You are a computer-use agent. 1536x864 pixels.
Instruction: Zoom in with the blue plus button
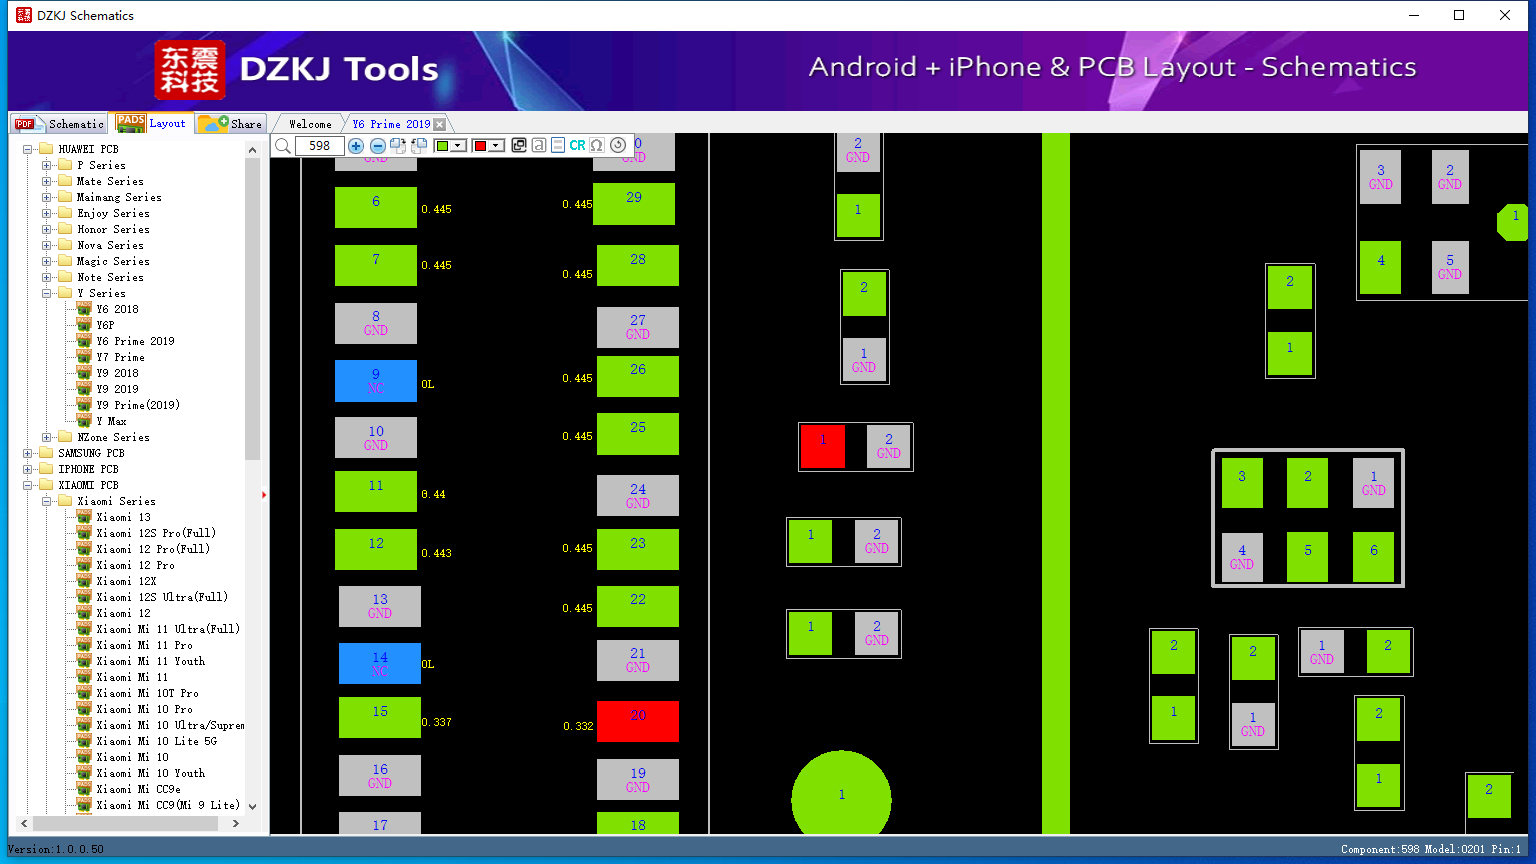(x=356, y=146)
